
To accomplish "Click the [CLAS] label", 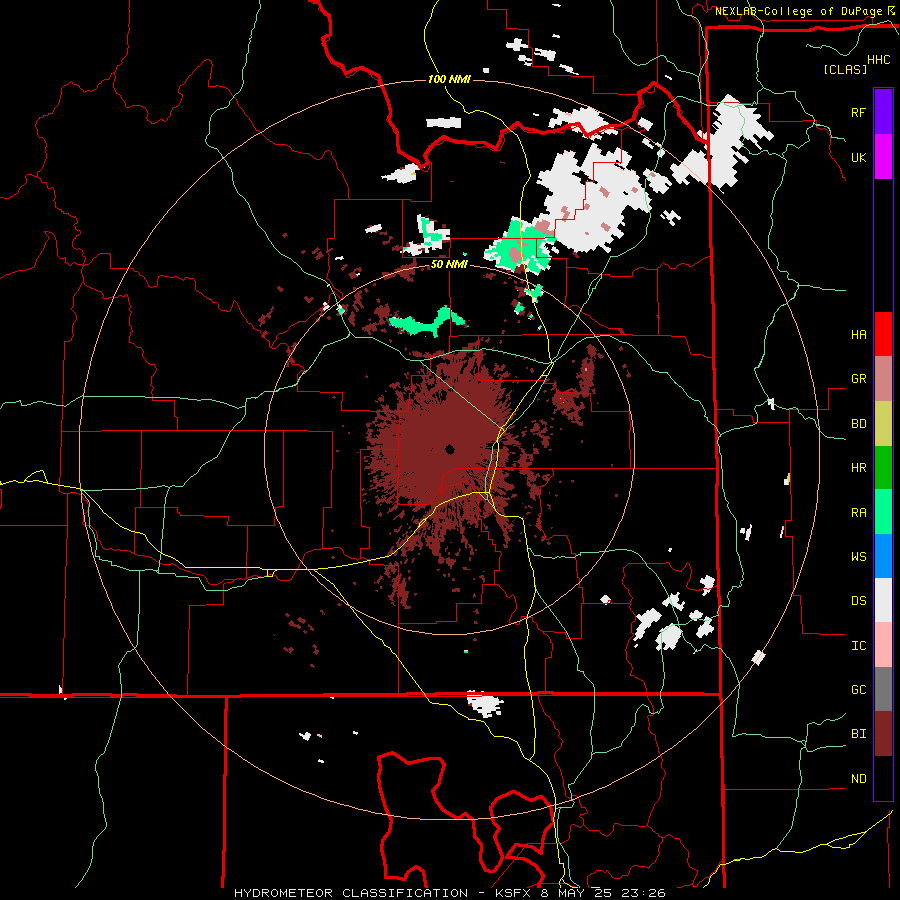I will (x=845, y=69).
